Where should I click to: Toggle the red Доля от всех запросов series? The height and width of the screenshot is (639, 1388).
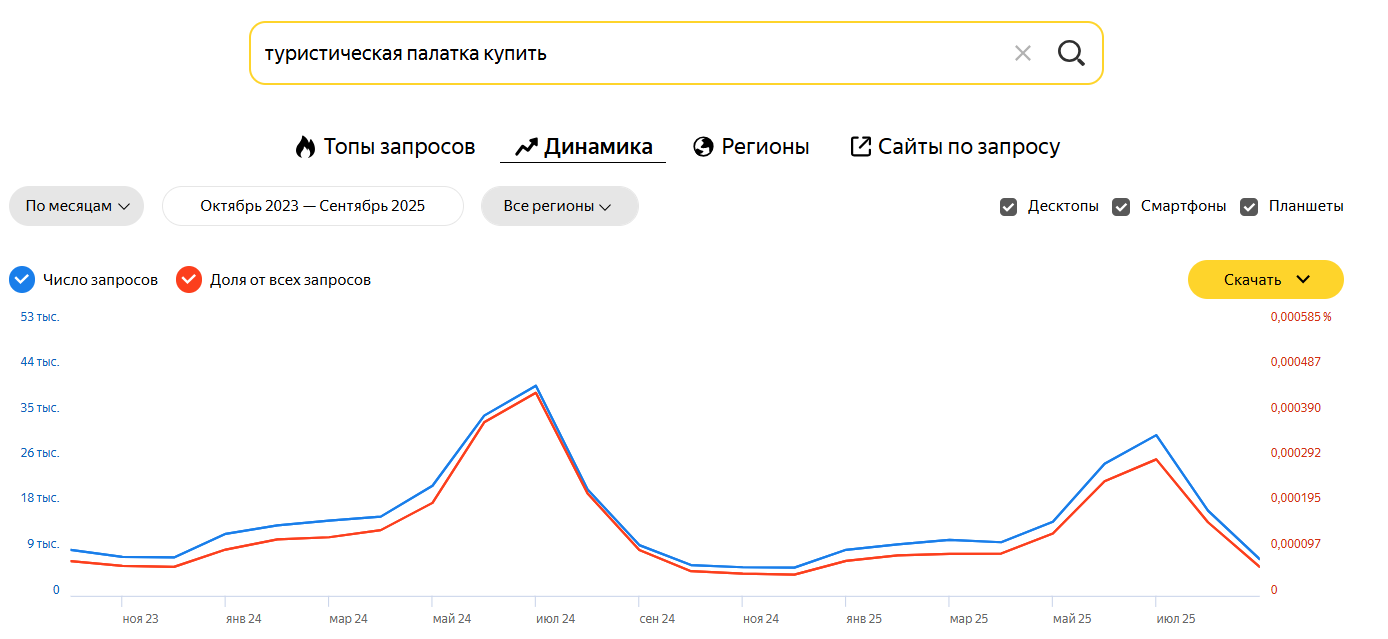189,280
